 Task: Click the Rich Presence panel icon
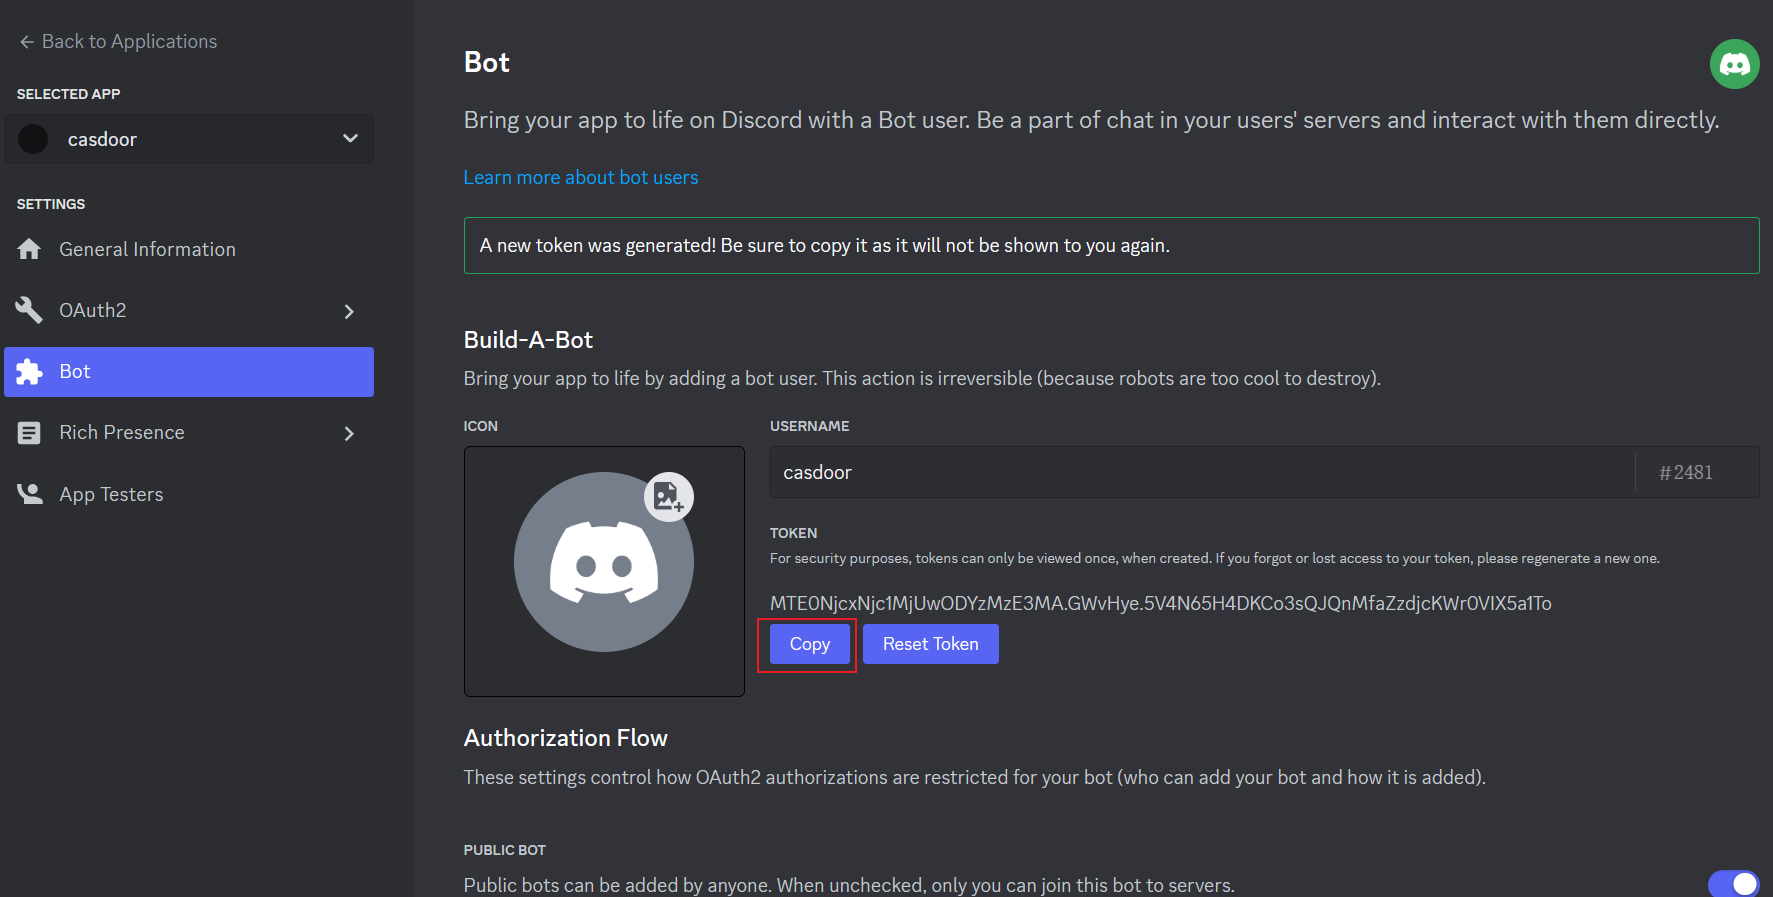(29, 432)
